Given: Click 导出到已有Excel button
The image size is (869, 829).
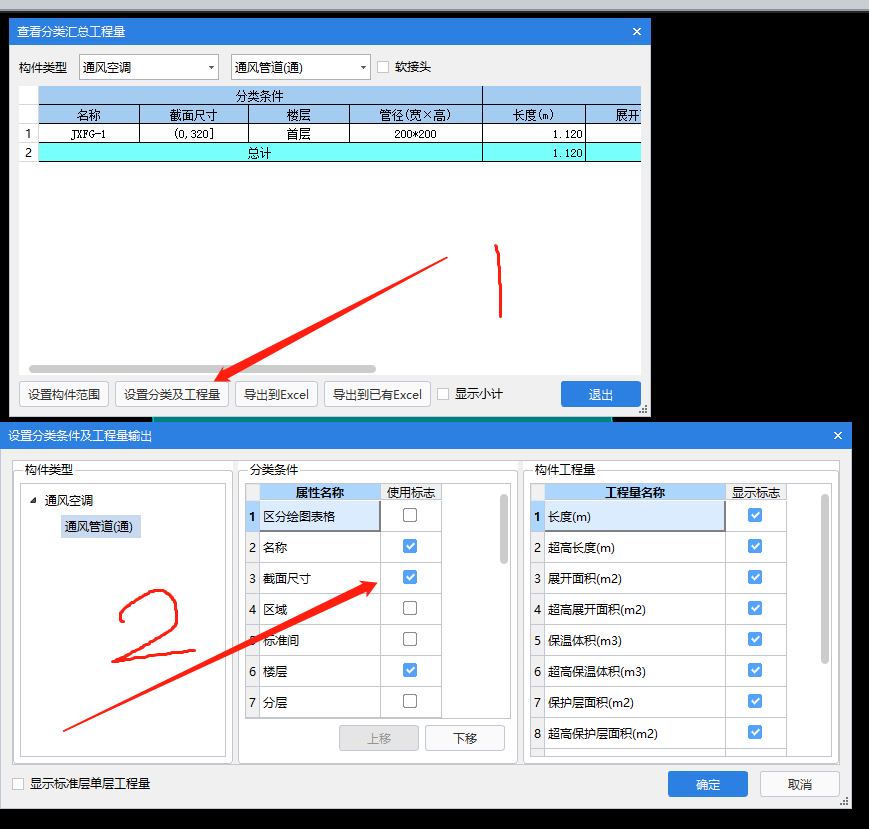Looking at the screenshot, I should click(377, 394).
